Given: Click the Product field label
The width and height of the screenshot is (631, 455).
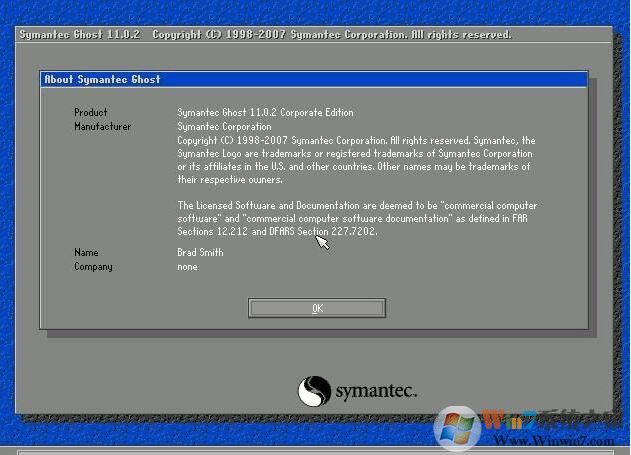Looking at the screenshot, I should pos(91,113).
